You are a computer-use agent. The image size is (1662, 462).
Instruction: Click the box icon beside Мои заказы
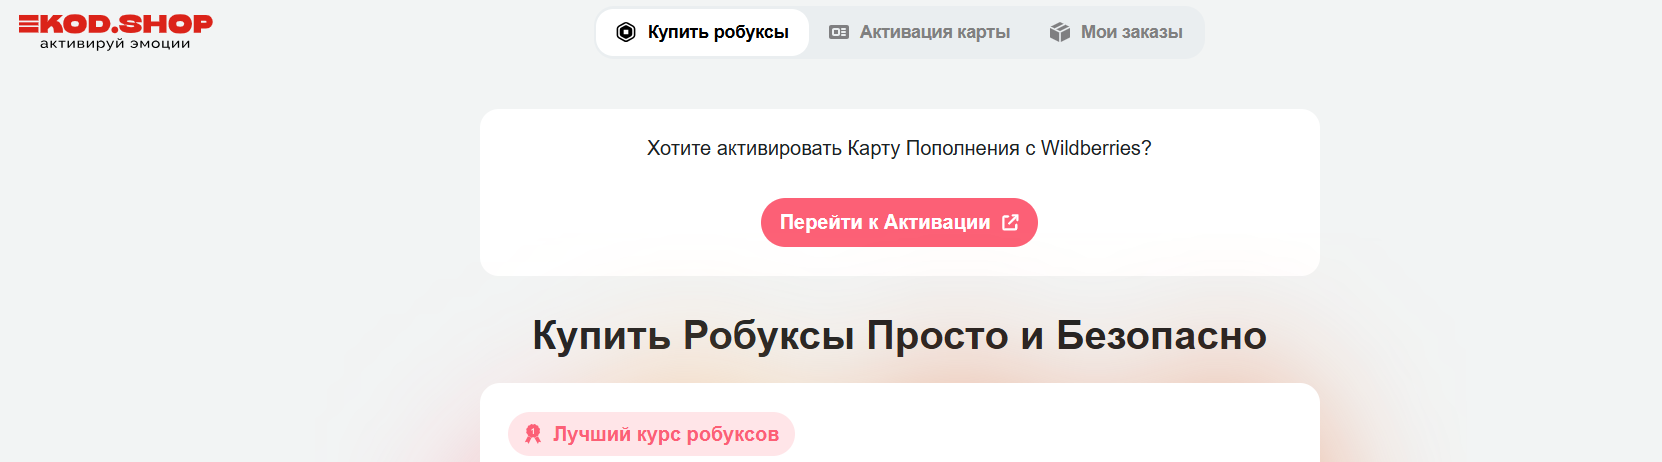(x=1060, y=32)
